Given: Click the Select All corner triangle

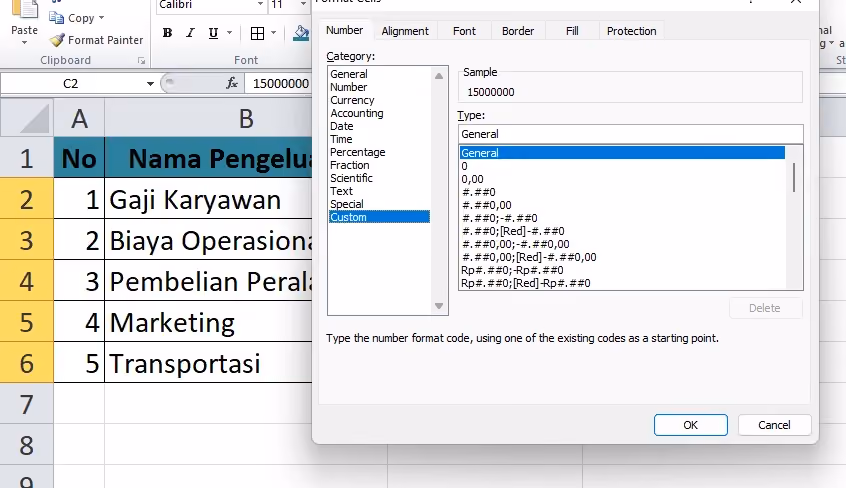Looking at the screenshot, I should pos(35,119).
